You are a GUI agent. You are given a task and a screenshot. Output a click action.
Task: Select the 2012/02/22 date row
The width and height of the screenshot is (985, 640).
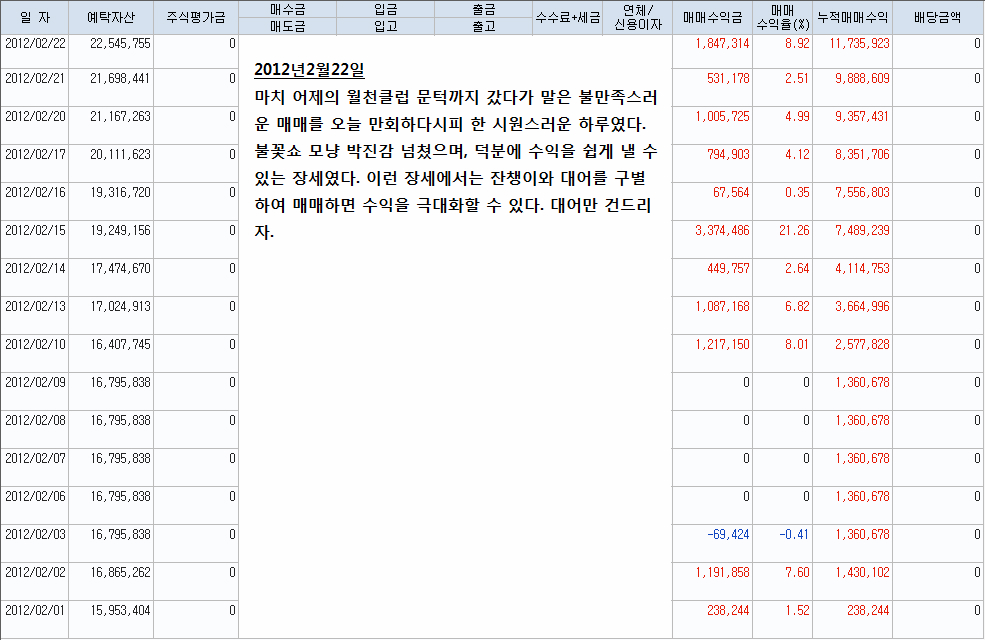click(34, 44)
